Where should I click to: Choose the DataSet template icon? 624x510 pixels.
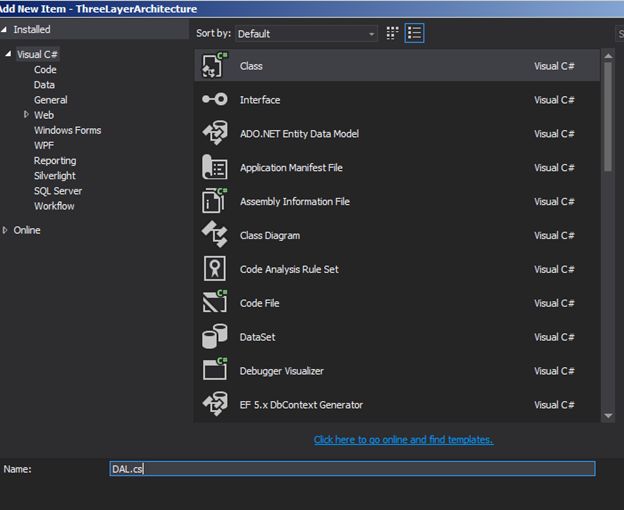[x=215, y=337]
